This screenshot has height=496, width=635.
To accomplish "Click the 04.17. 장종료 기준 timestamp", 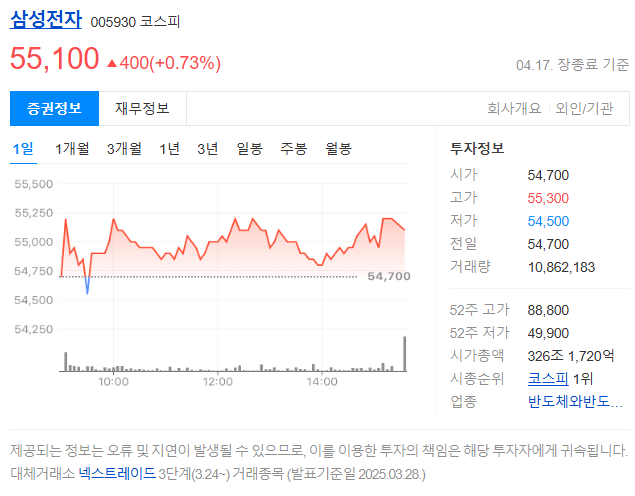I will pyautogui.click(x=572, y=65).
